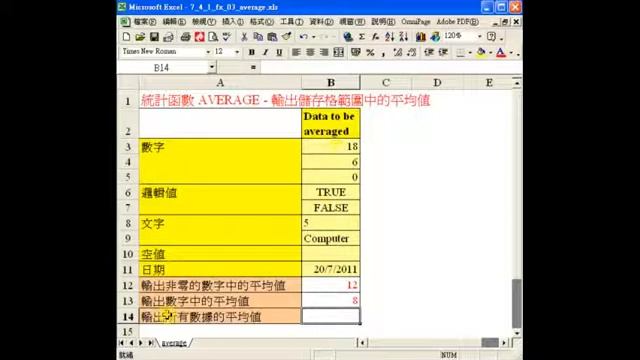Run the Spelling check icon
The width and height of the screenshot is (640, 360).
tap(227, 37)
